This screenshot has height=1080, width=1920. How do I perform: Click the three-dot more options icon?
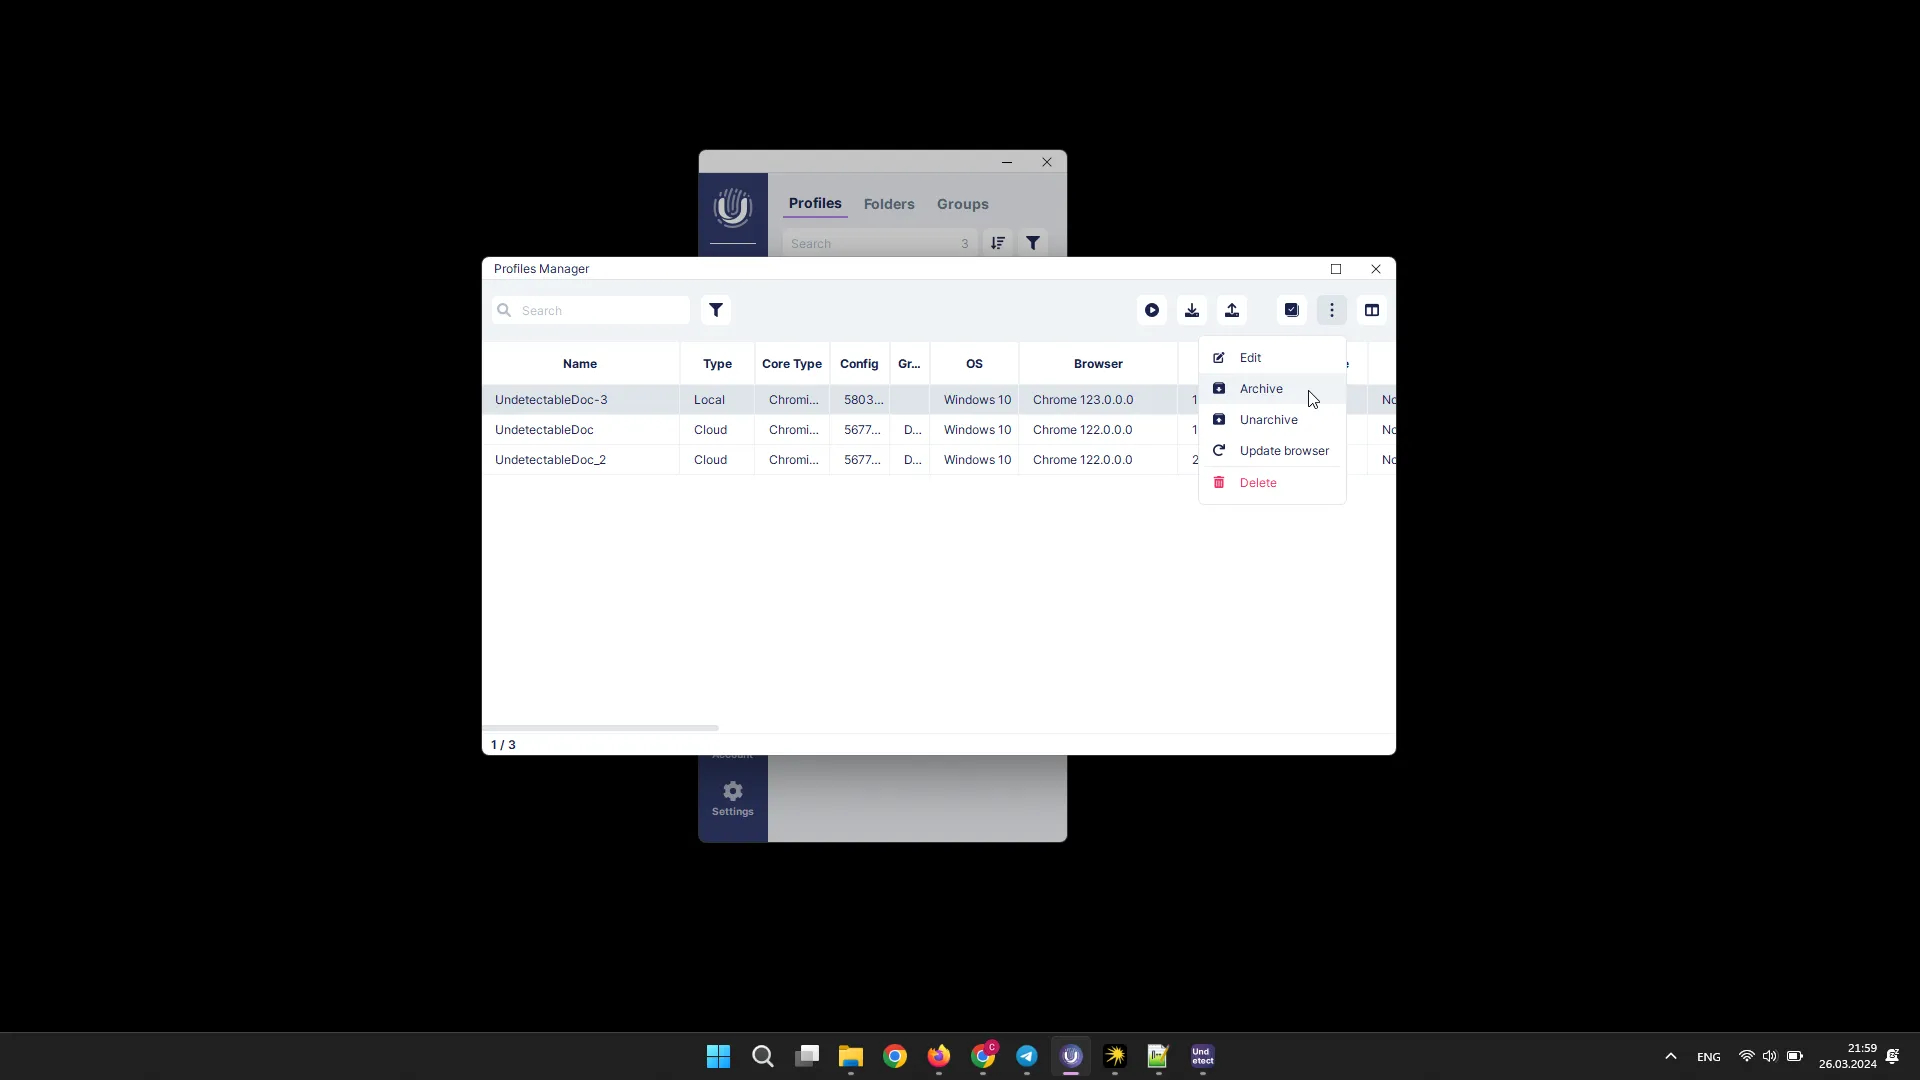tap(1332, 310)
